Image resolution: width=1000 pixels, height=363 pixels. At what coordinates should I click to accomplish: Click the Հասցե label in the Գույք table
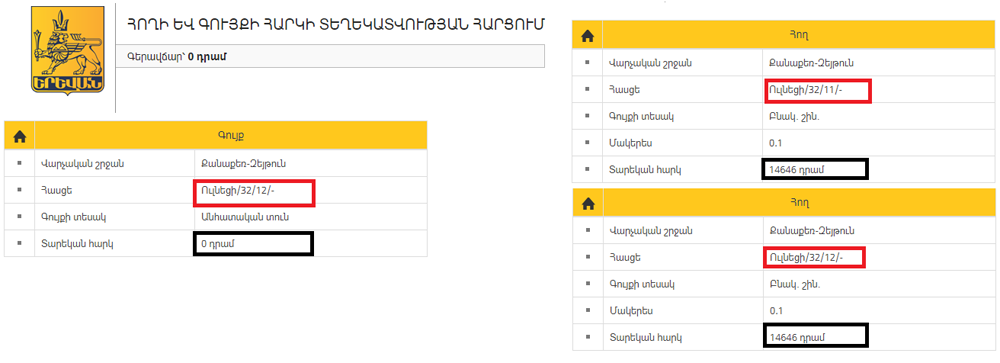point(54,190)
